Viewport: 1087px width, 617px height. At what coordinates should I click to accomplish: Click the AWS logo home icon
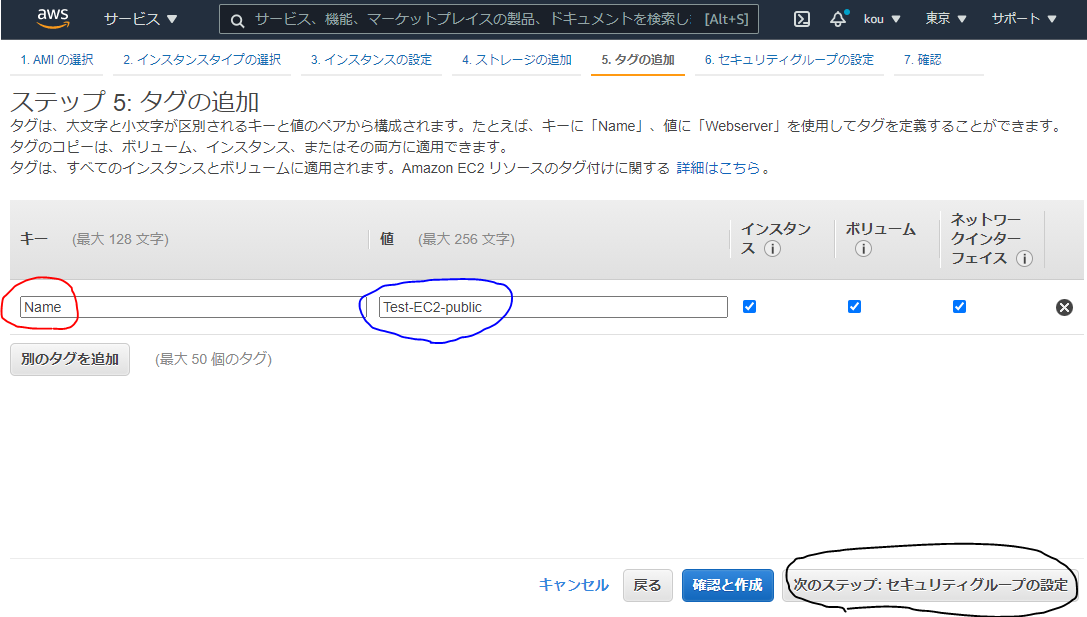pyautogui.click(x=53, y=19)
